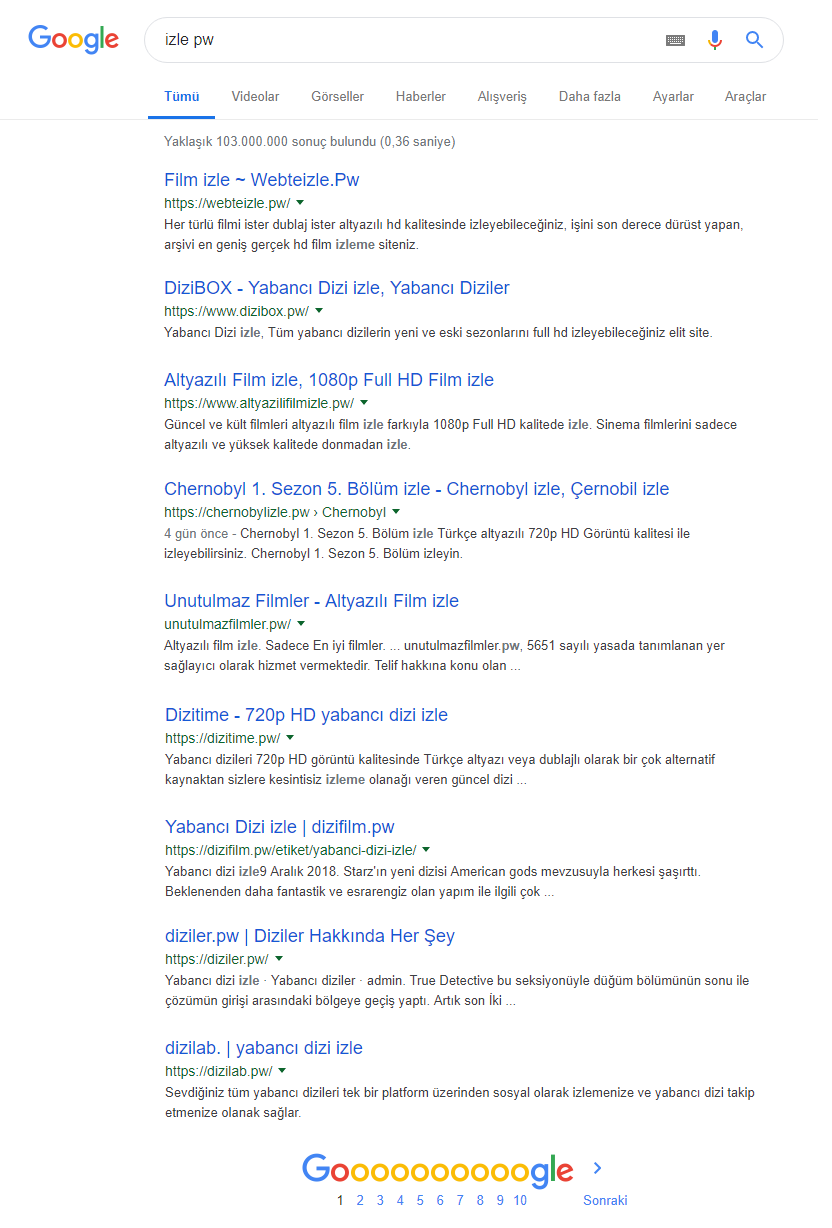
Task: Open dizilab. | yabancı dizi izle result
Action: pos(264,1048)
